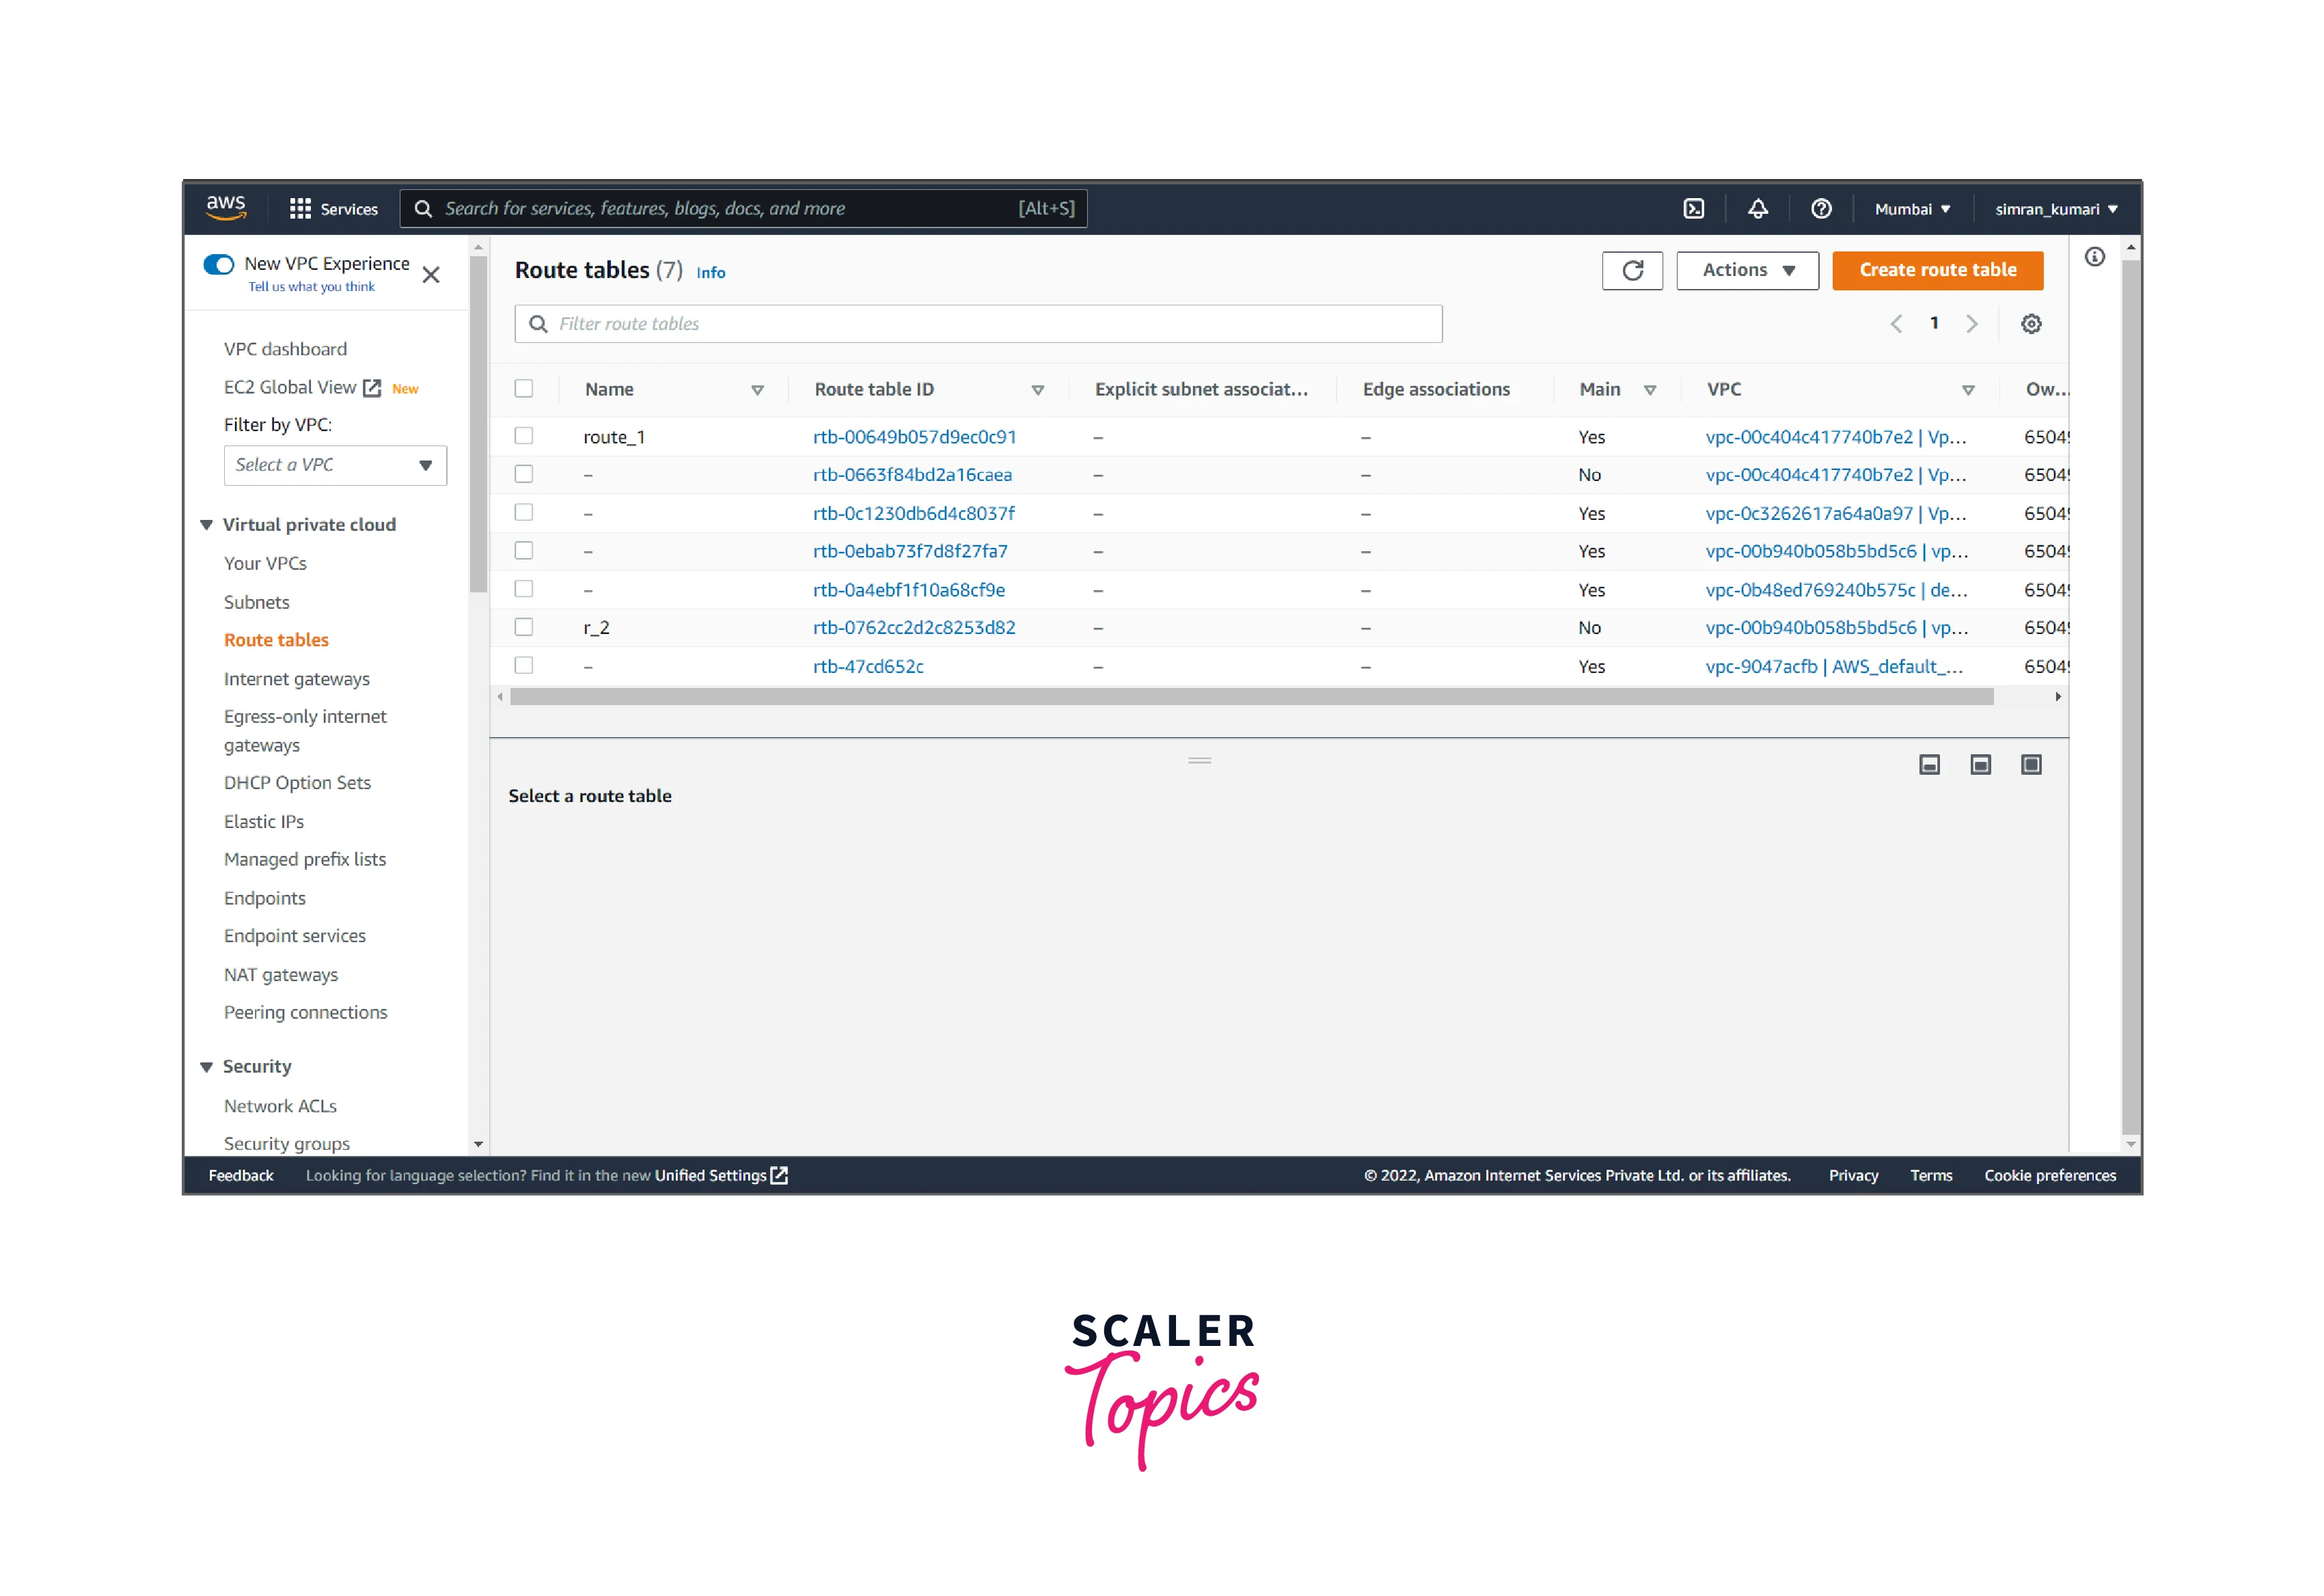Click Create route table button
The image size is (2324, 1596).
click(x=1937, y=270)
